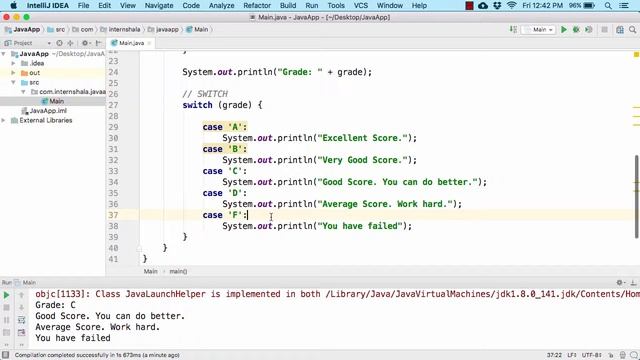Collapse the JavaApp root node
Image resolution: width=640 pixels, height=360 pixels.
tap(4, 54)
